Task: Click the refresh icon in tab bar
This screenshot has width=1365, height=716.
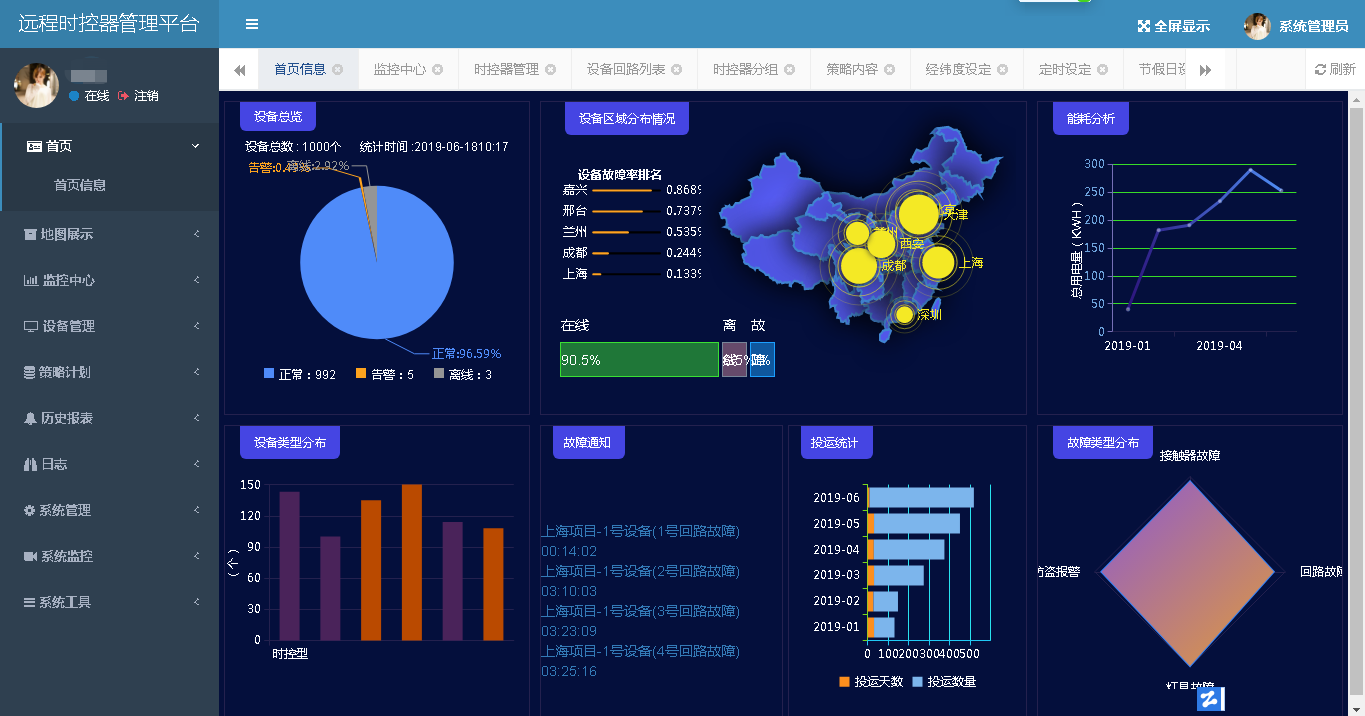Action: pyautogui.click(x=1320, y=70)
